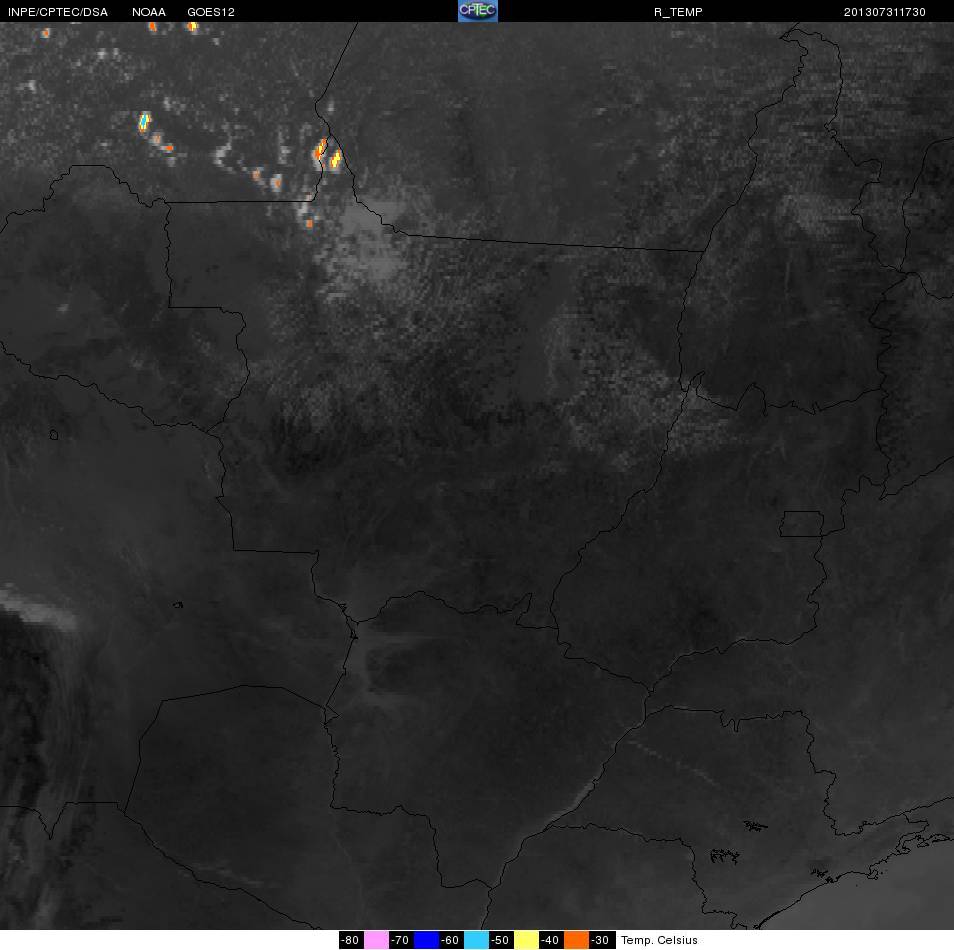Click the dark blue -70 legend swatch
The image size is (954, 950).
pyautogui.click(x=426, y=940)
